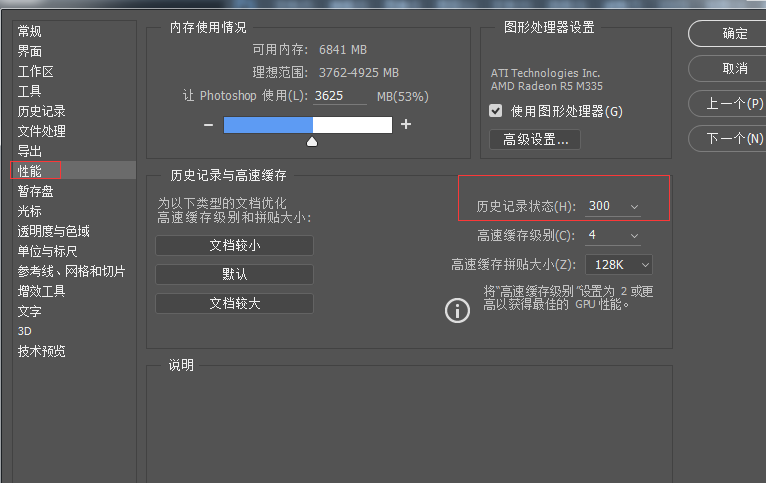Screen dimensions: 766x483
Task: Select the 文档较大 optimization button
Action: pos(234,303)
